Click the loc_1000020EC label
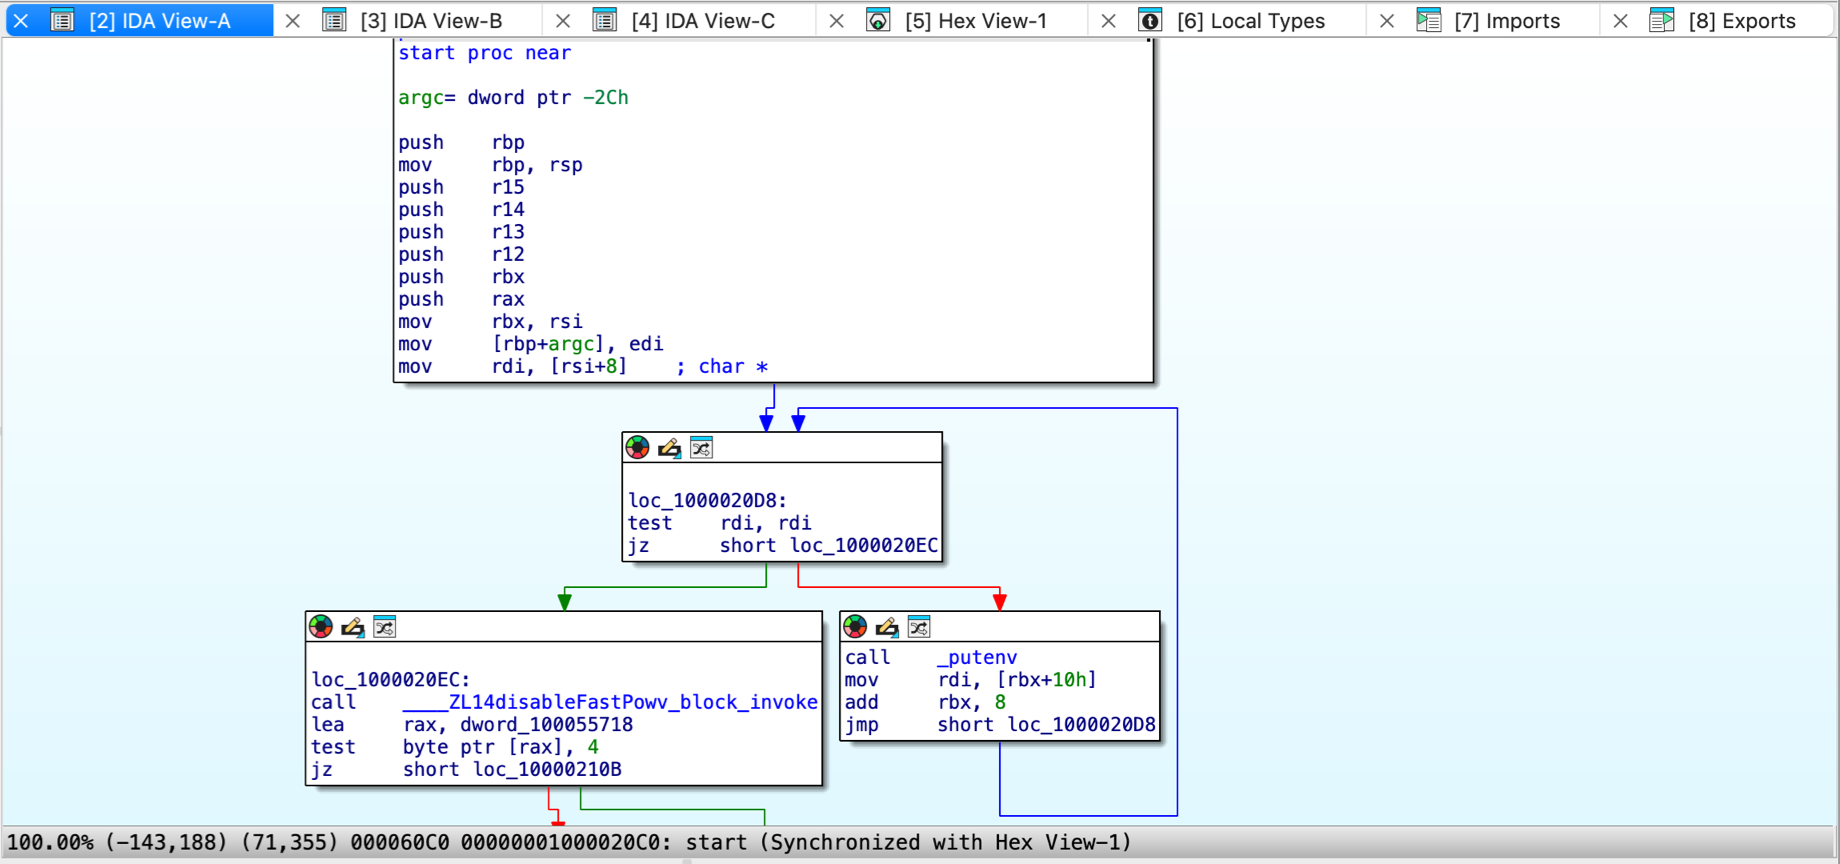Image resolution: width=1840 pixels, height=864 pixels. 391,679
